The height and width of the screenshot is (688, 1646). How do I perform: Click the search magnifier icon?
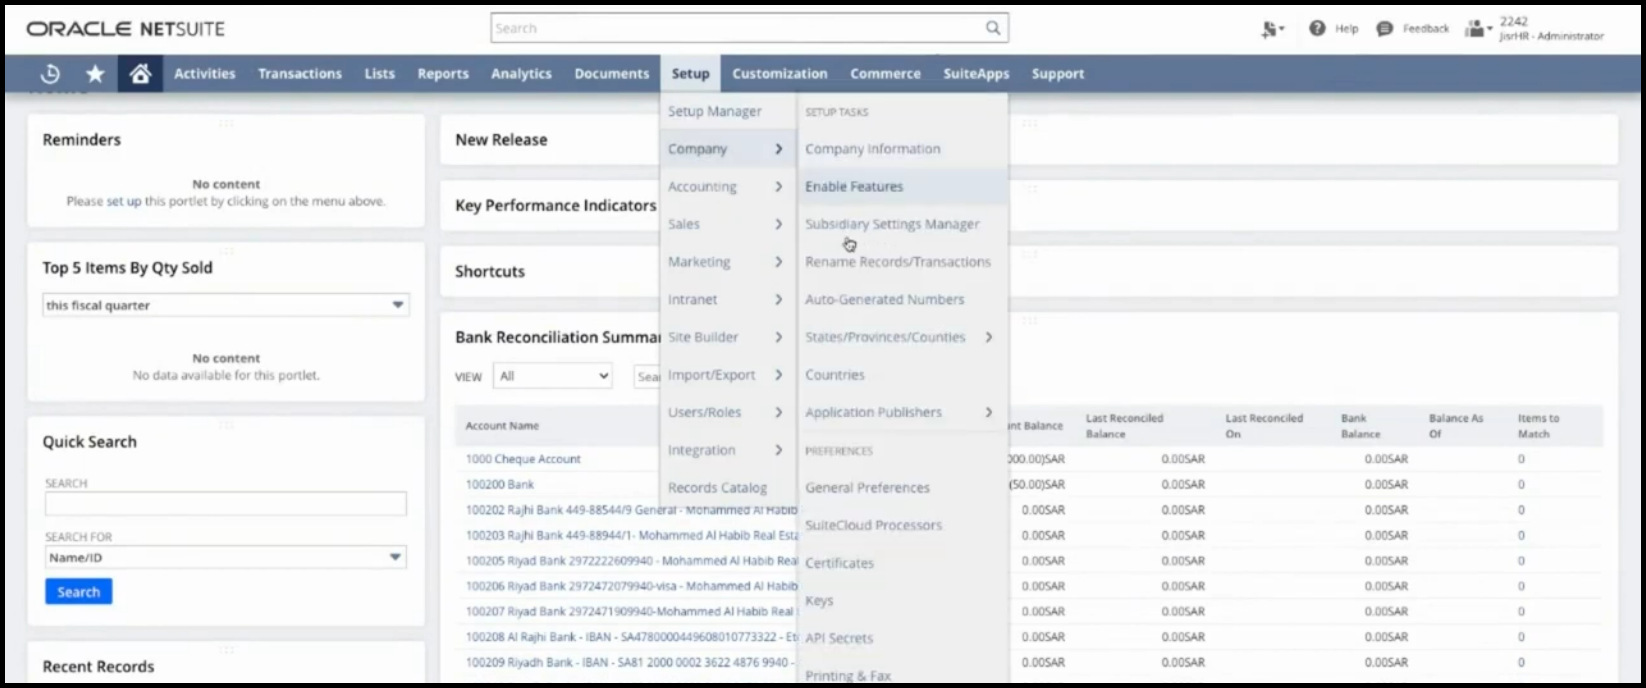(x=992, y=28)
